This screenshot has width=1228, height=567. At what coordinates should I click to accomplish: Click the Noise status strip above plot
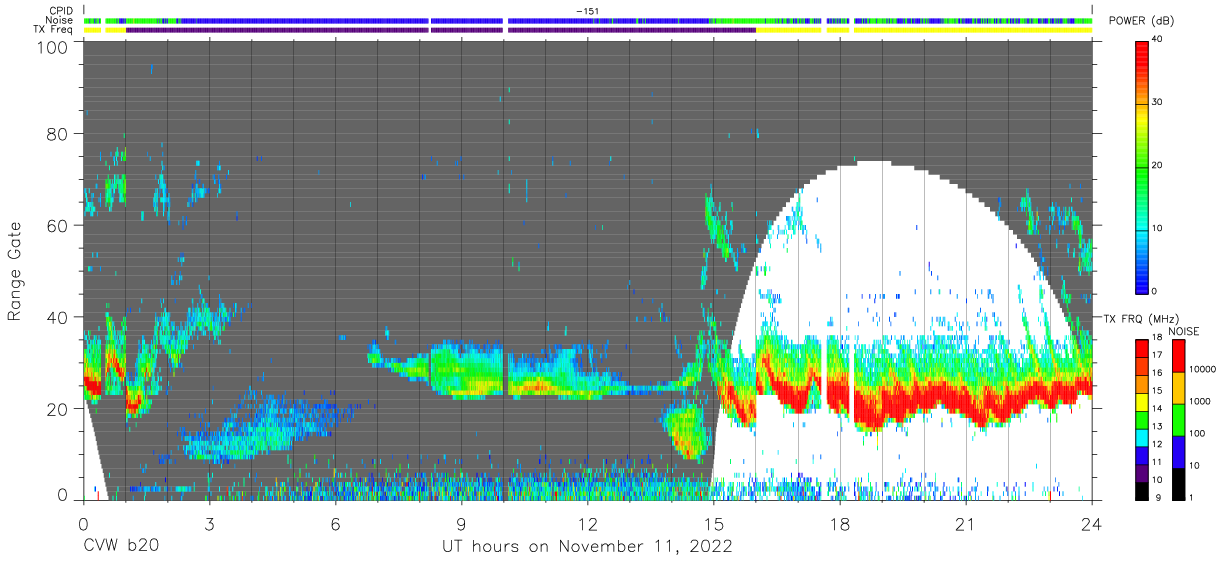(x=588, y=20)
